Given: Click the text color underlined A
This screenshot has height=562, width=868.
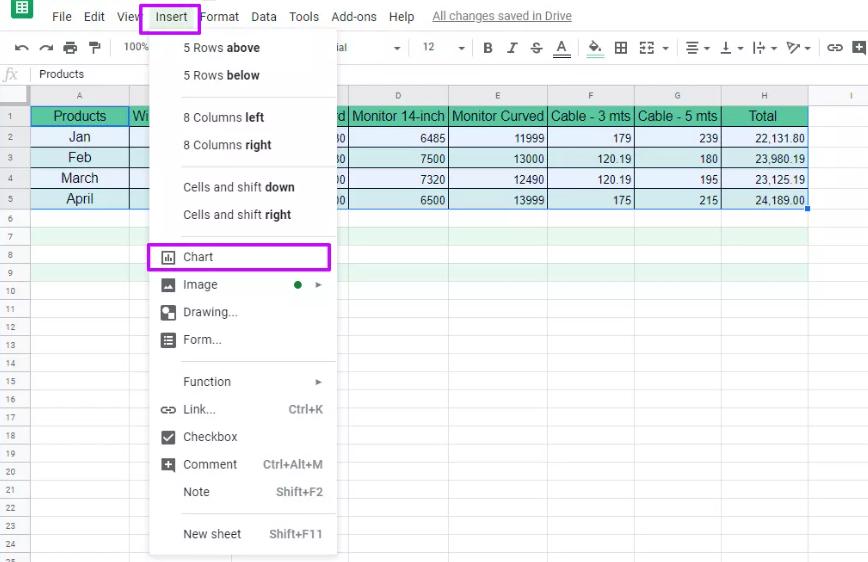Looking at the screenshot, I should coord(562,48).
